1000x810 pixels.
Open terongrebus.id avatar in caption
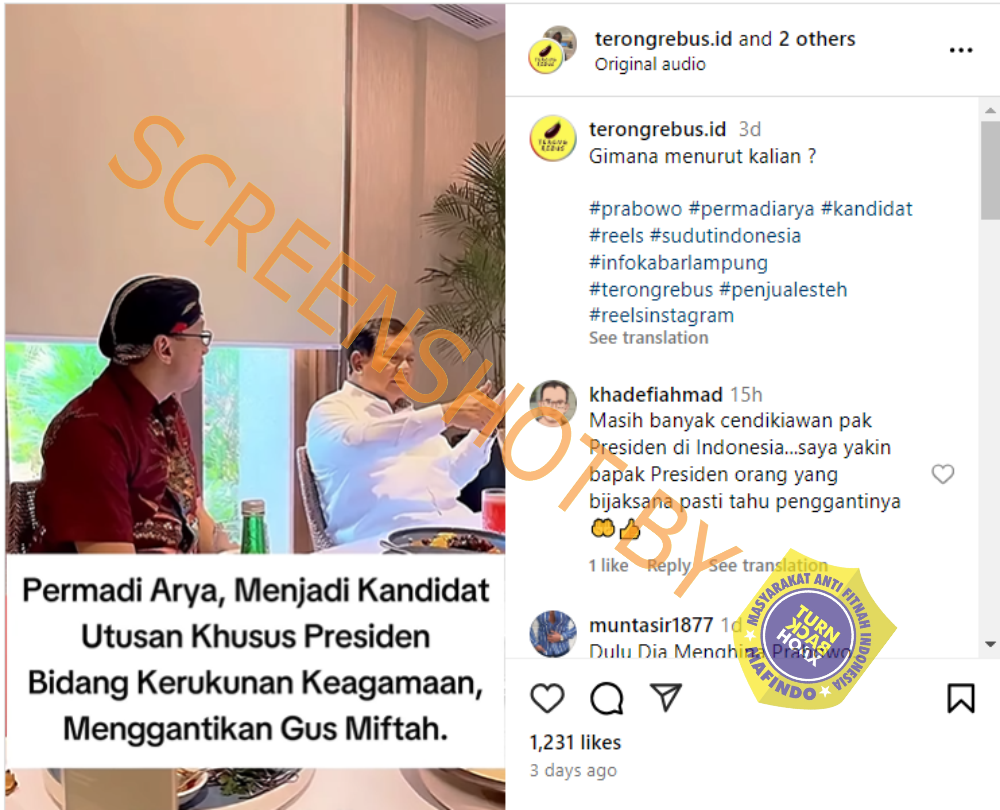click(x=552, y=138)
